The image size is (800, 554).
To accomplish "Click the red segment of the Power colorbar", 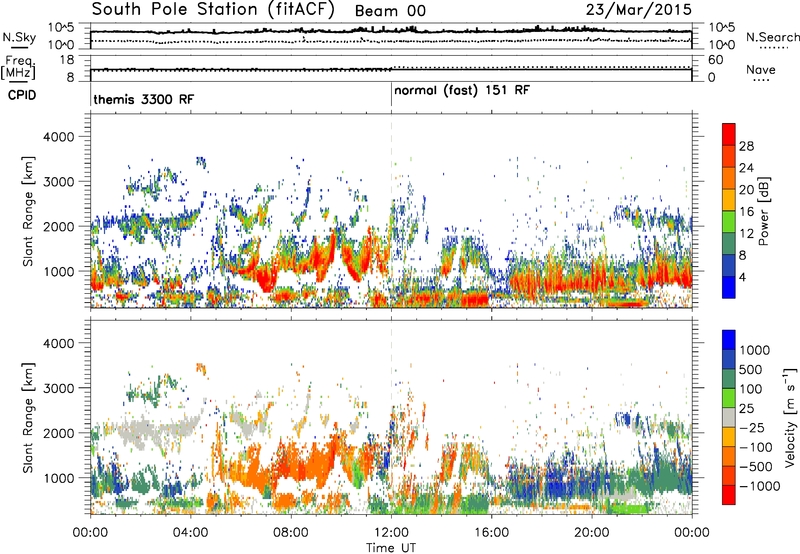I will [729, 134].
